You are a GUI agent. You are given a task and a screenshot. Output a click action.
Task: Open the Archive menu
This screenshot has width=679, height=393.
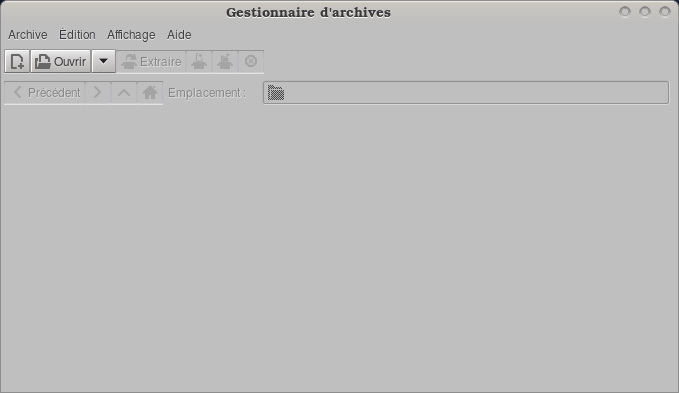coord(28,35)
